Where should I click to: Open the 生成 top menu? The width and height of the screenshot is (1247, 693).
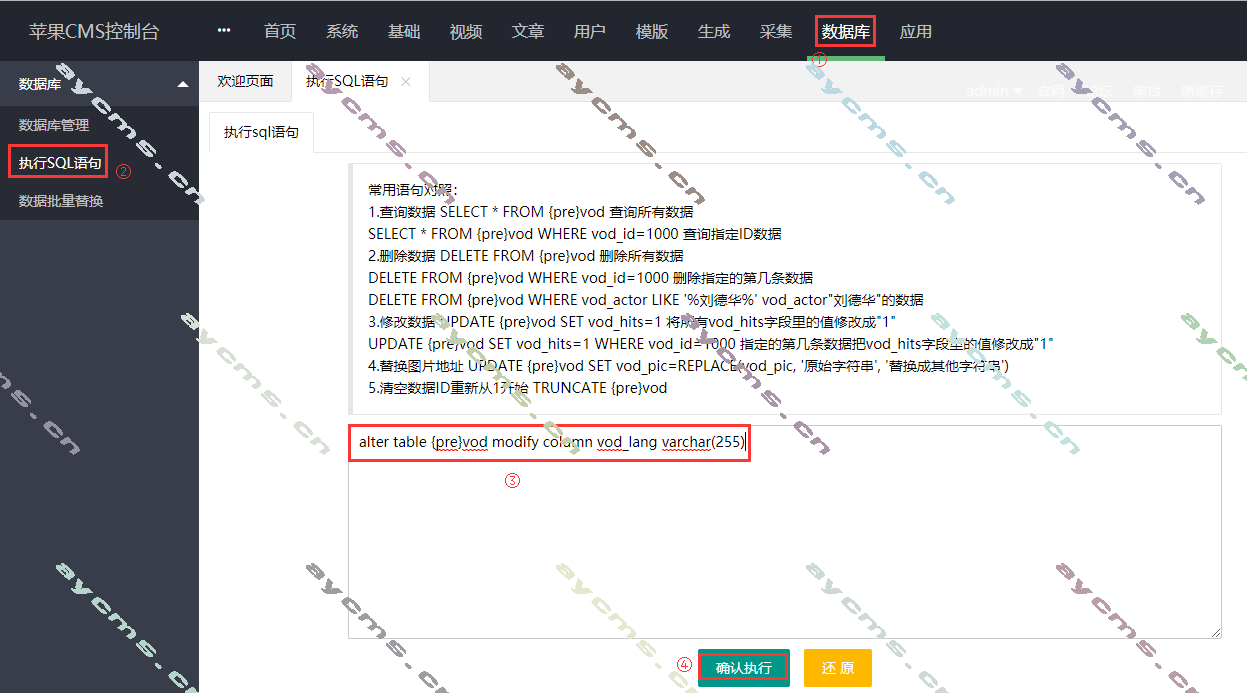tap(714, 32)
